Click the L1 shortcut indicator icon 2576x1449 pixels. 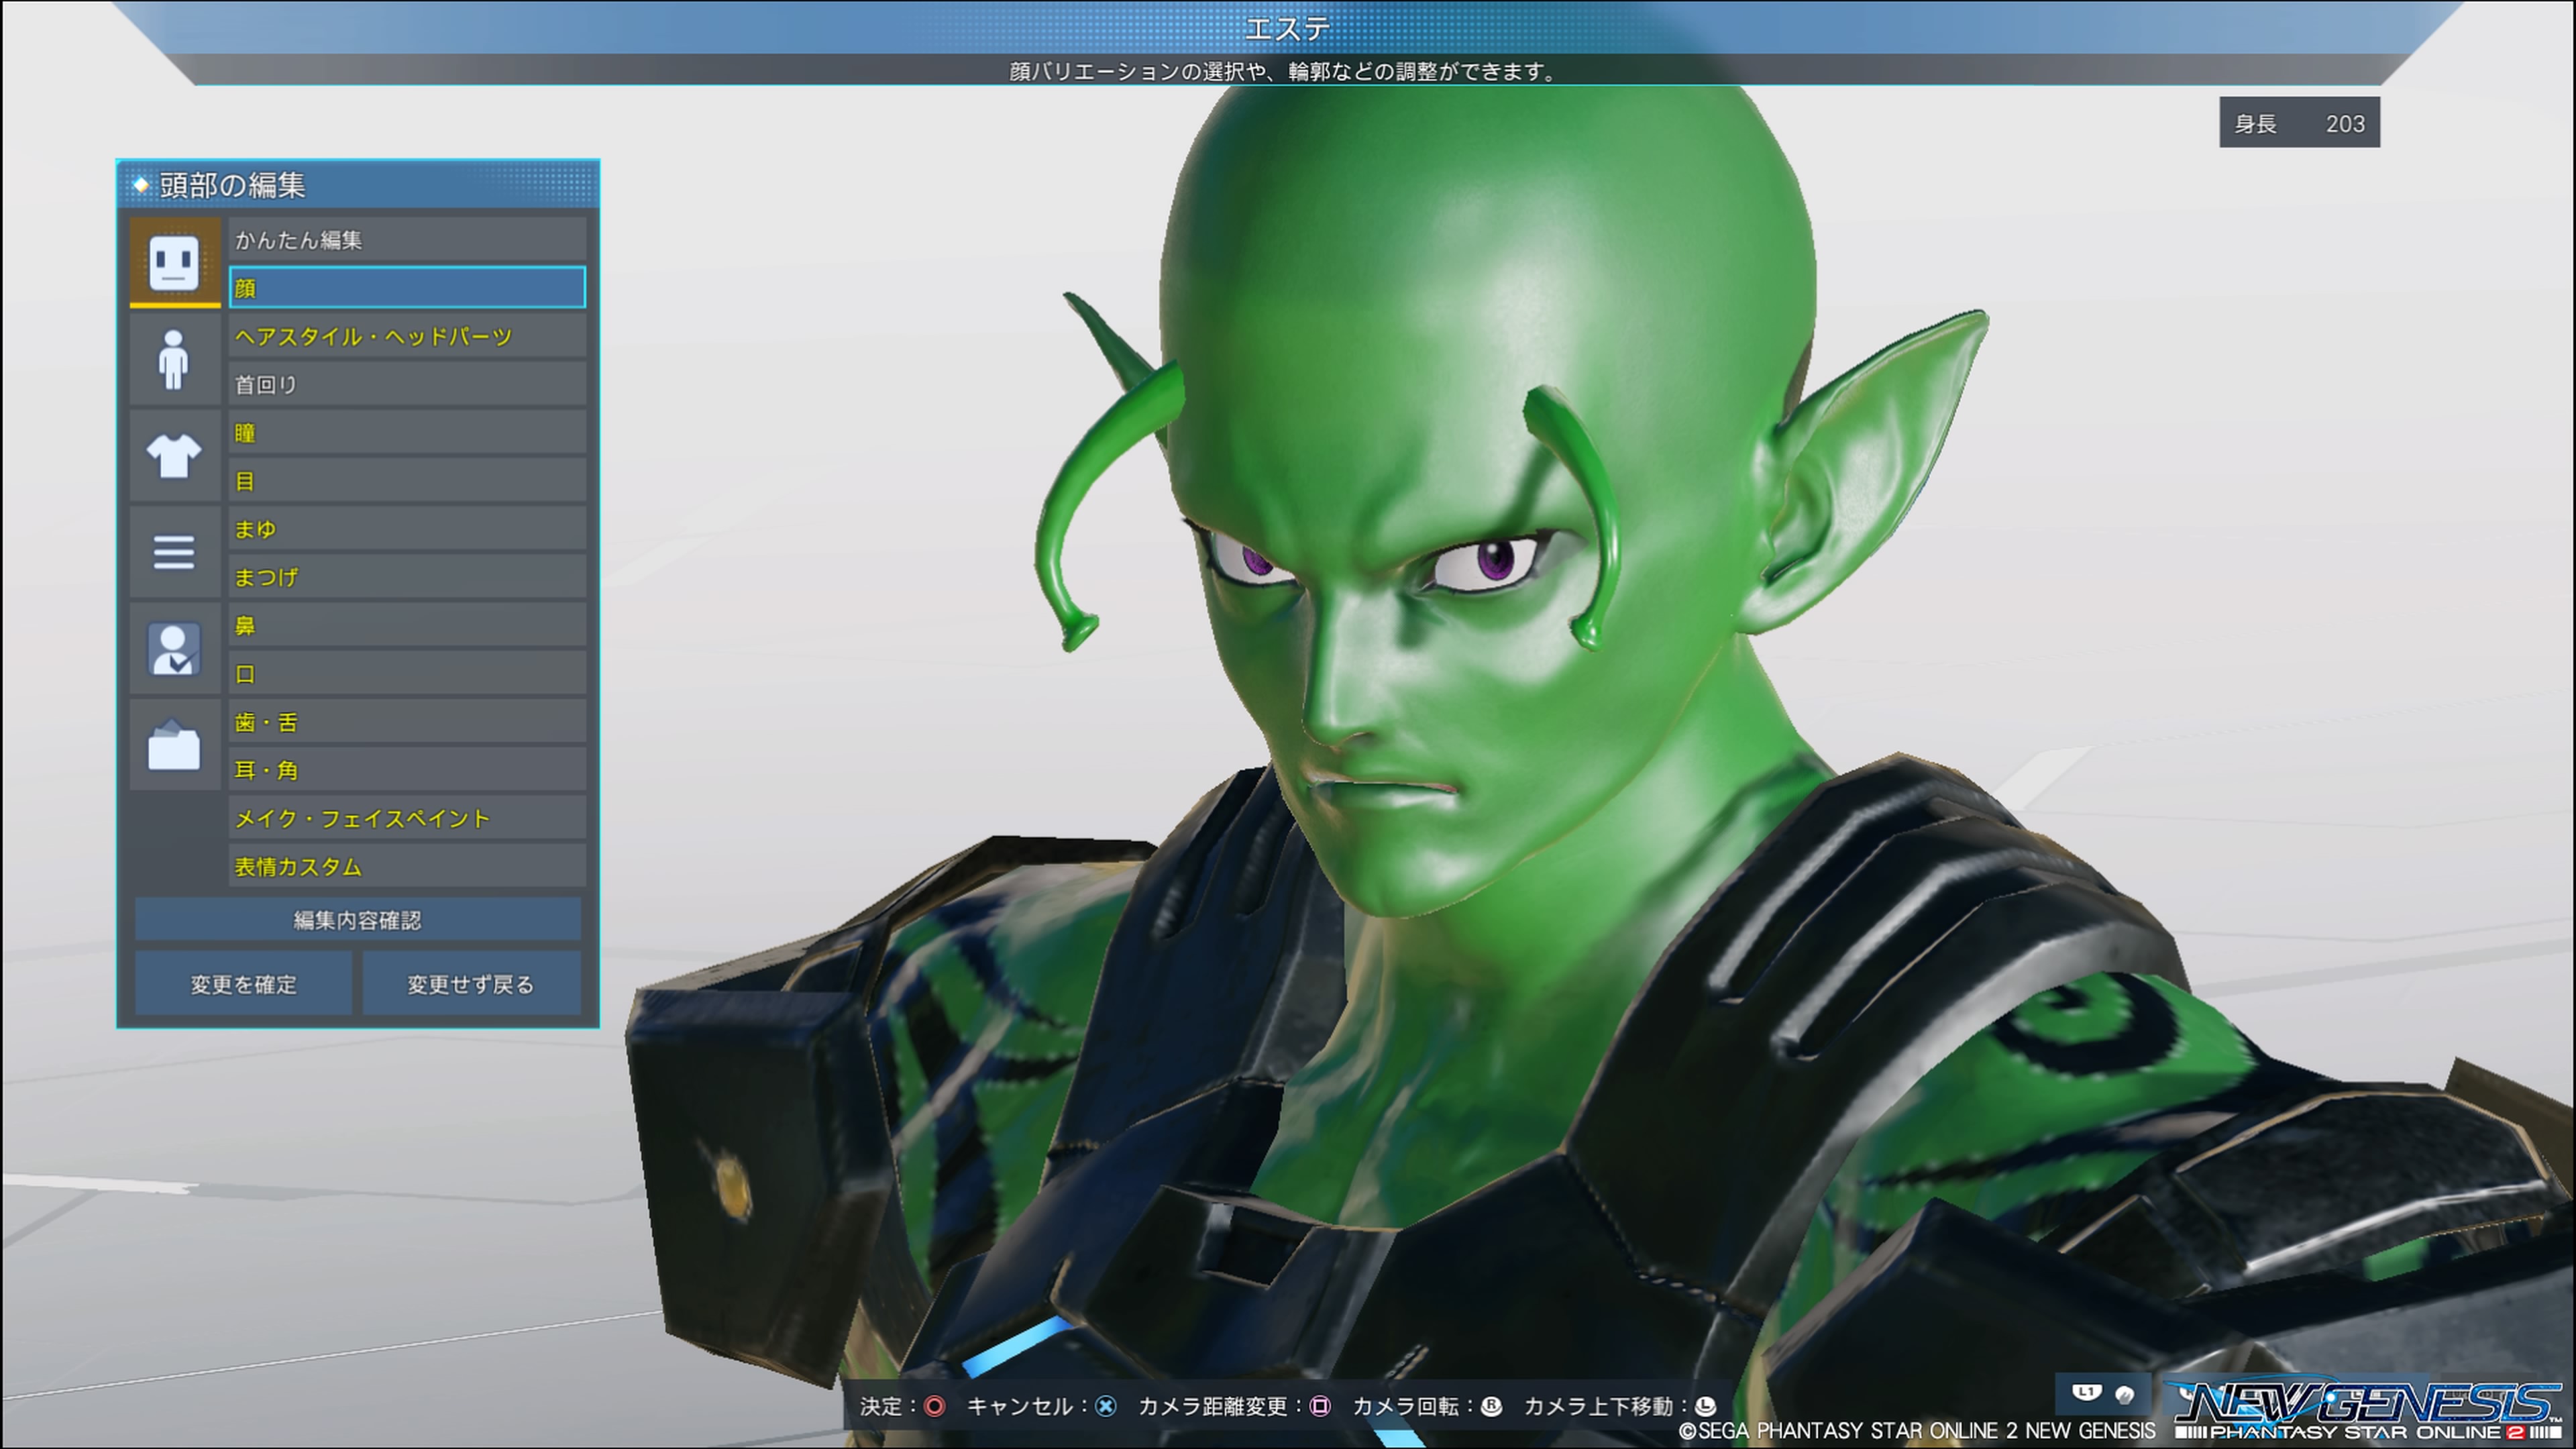2086,1392
